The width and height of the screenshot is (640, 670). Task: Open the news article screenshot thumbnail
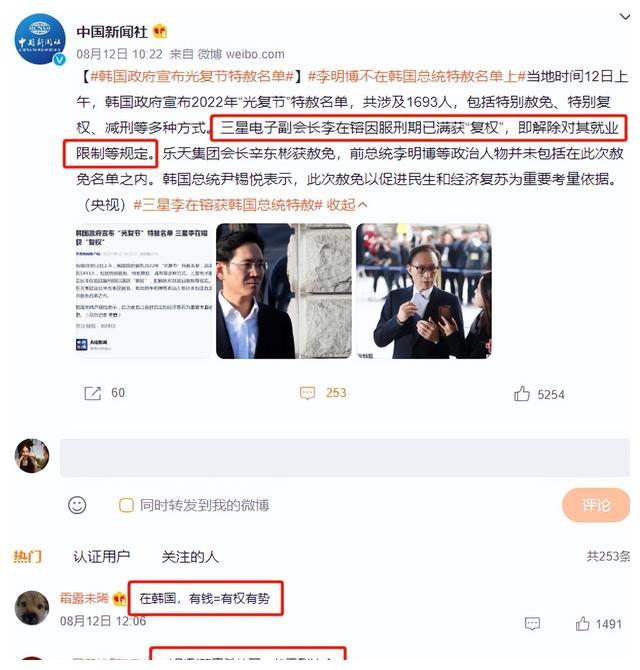click(144, 291)
